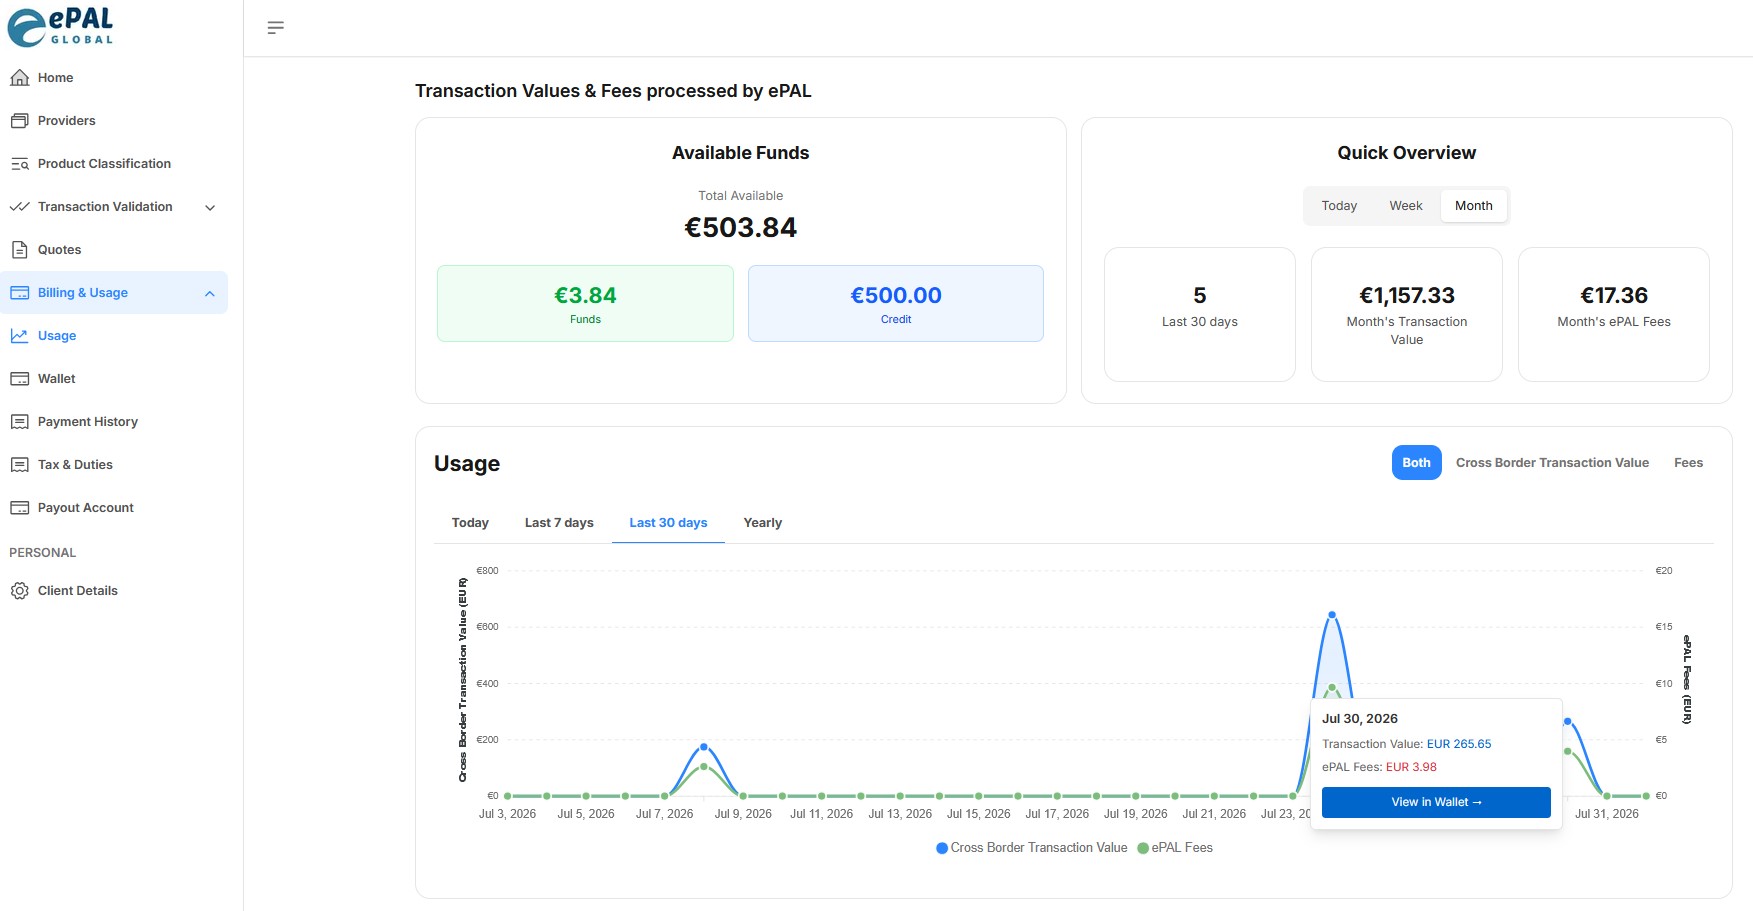
Task: Click the Usage line-chart icon
Action: pos(19,336)
